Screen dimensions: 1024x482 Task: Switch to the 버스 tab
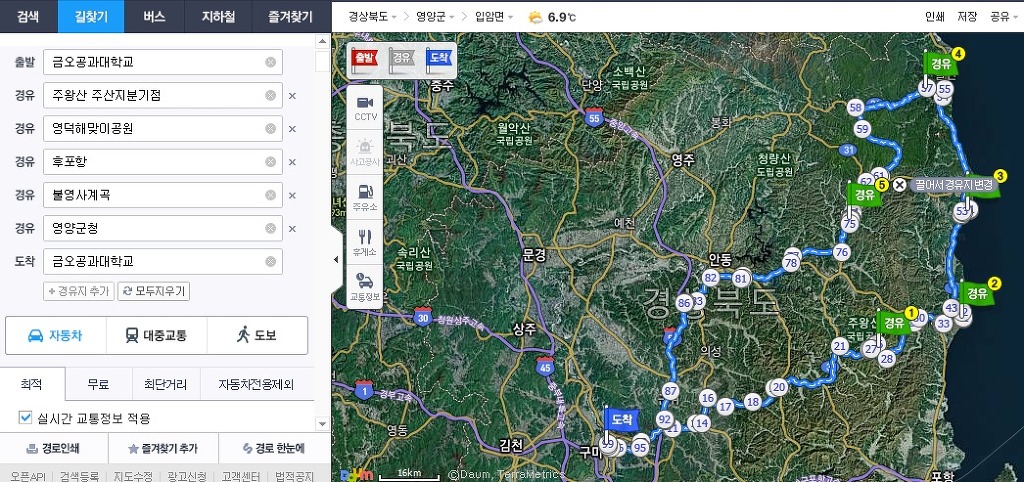[x=154, y=17]
